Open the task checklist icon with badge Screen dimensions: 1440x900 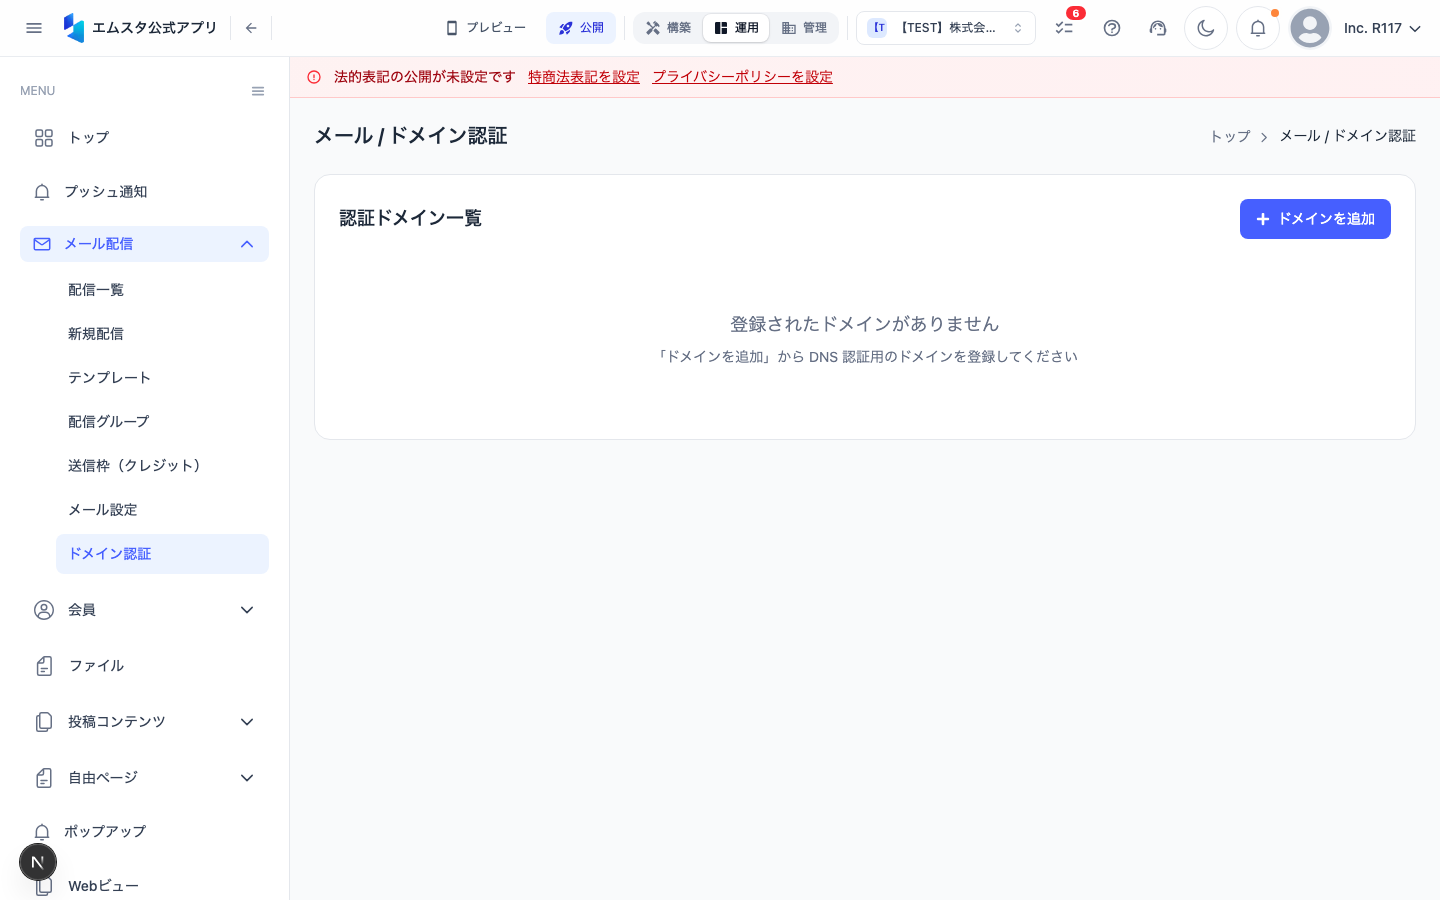pos(1064,28)
